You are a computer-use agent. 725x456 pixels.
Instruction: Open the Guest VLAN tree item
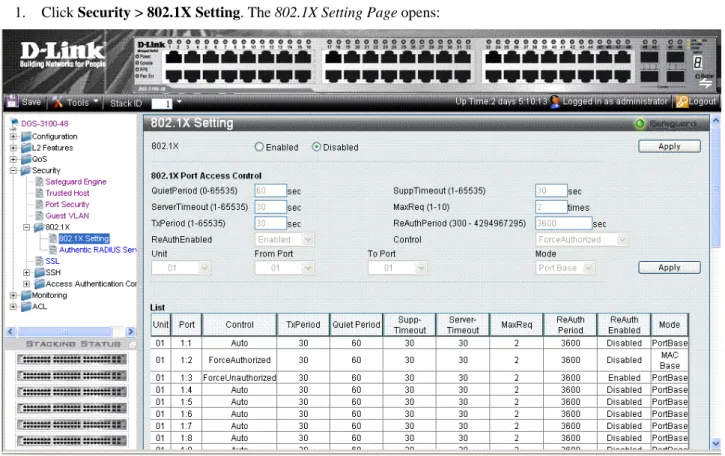[67, 216]
